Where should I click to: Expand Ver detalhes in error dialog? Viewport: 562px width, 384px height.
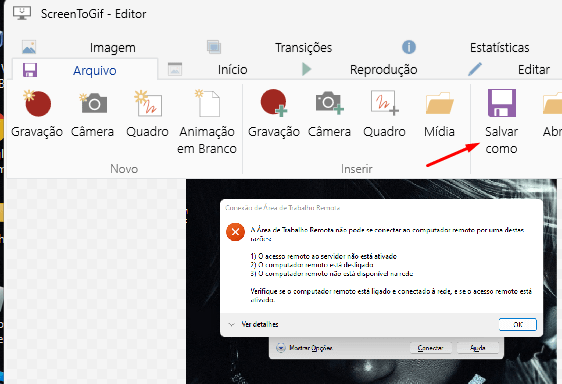[253, 324]
